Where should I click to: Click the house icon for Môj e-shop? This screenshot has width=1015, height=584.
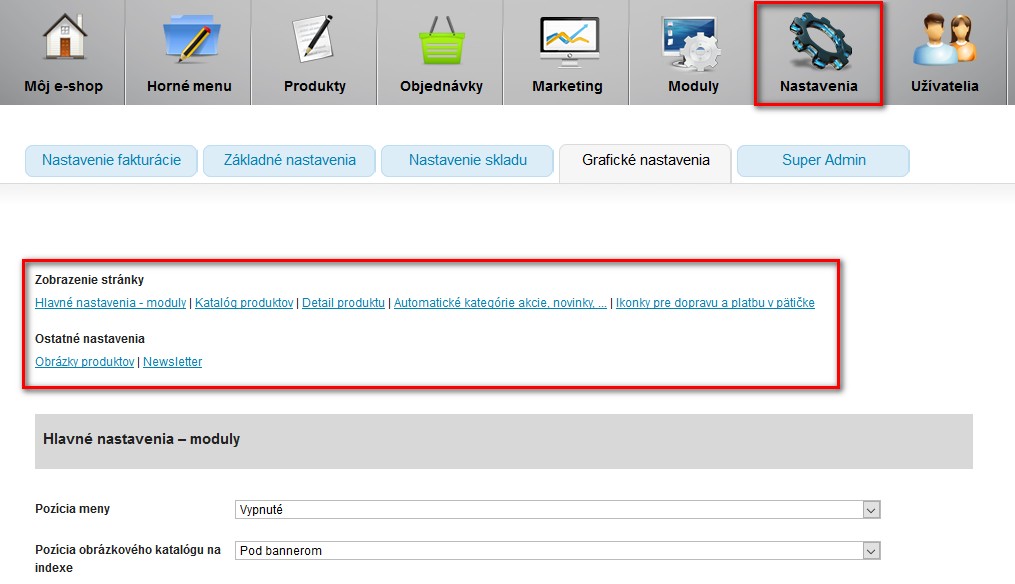pos(63,38)
